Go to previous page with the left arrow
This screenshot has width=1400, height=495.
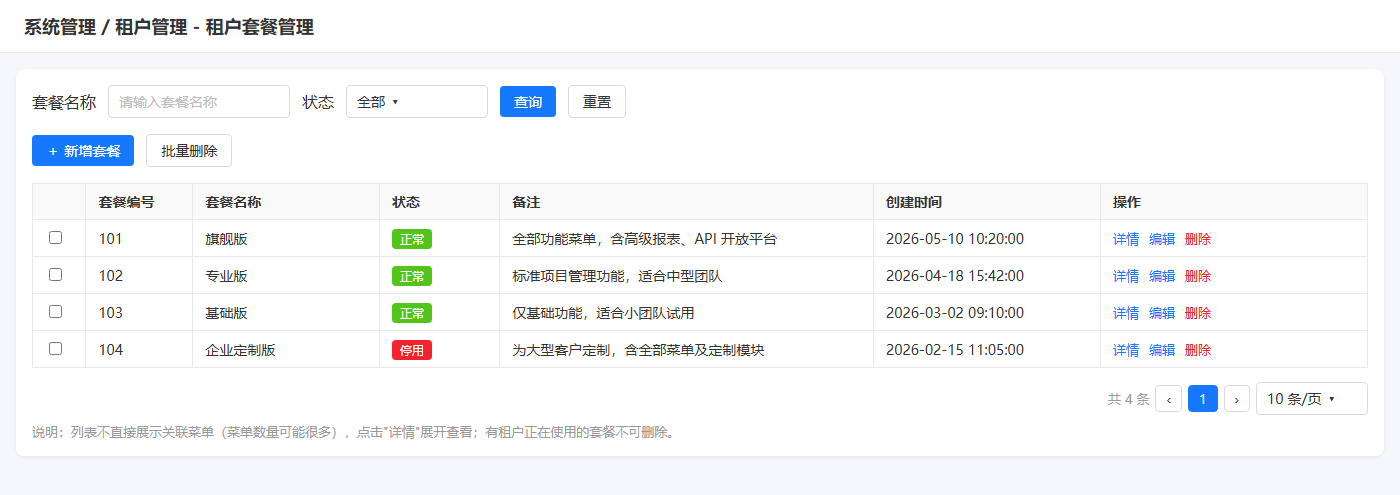[x=1168, y=399]
